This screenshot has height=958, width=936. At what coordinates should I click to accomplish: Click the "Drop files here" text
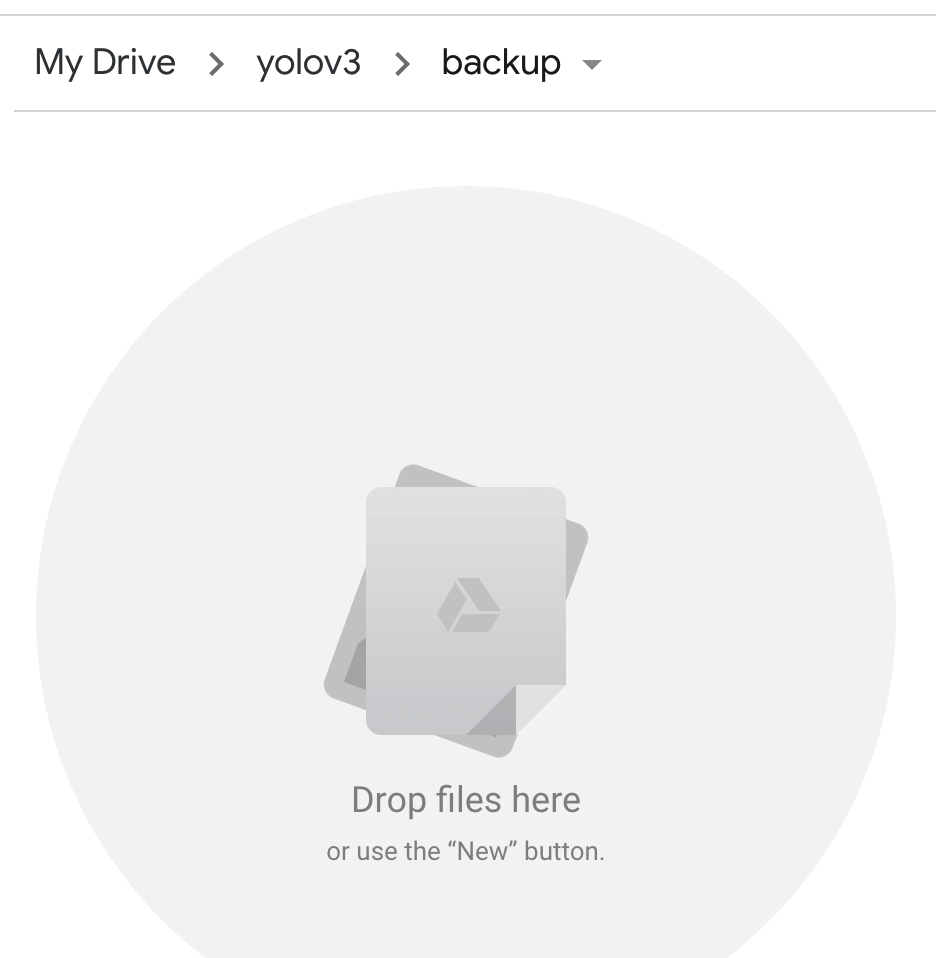466,800
